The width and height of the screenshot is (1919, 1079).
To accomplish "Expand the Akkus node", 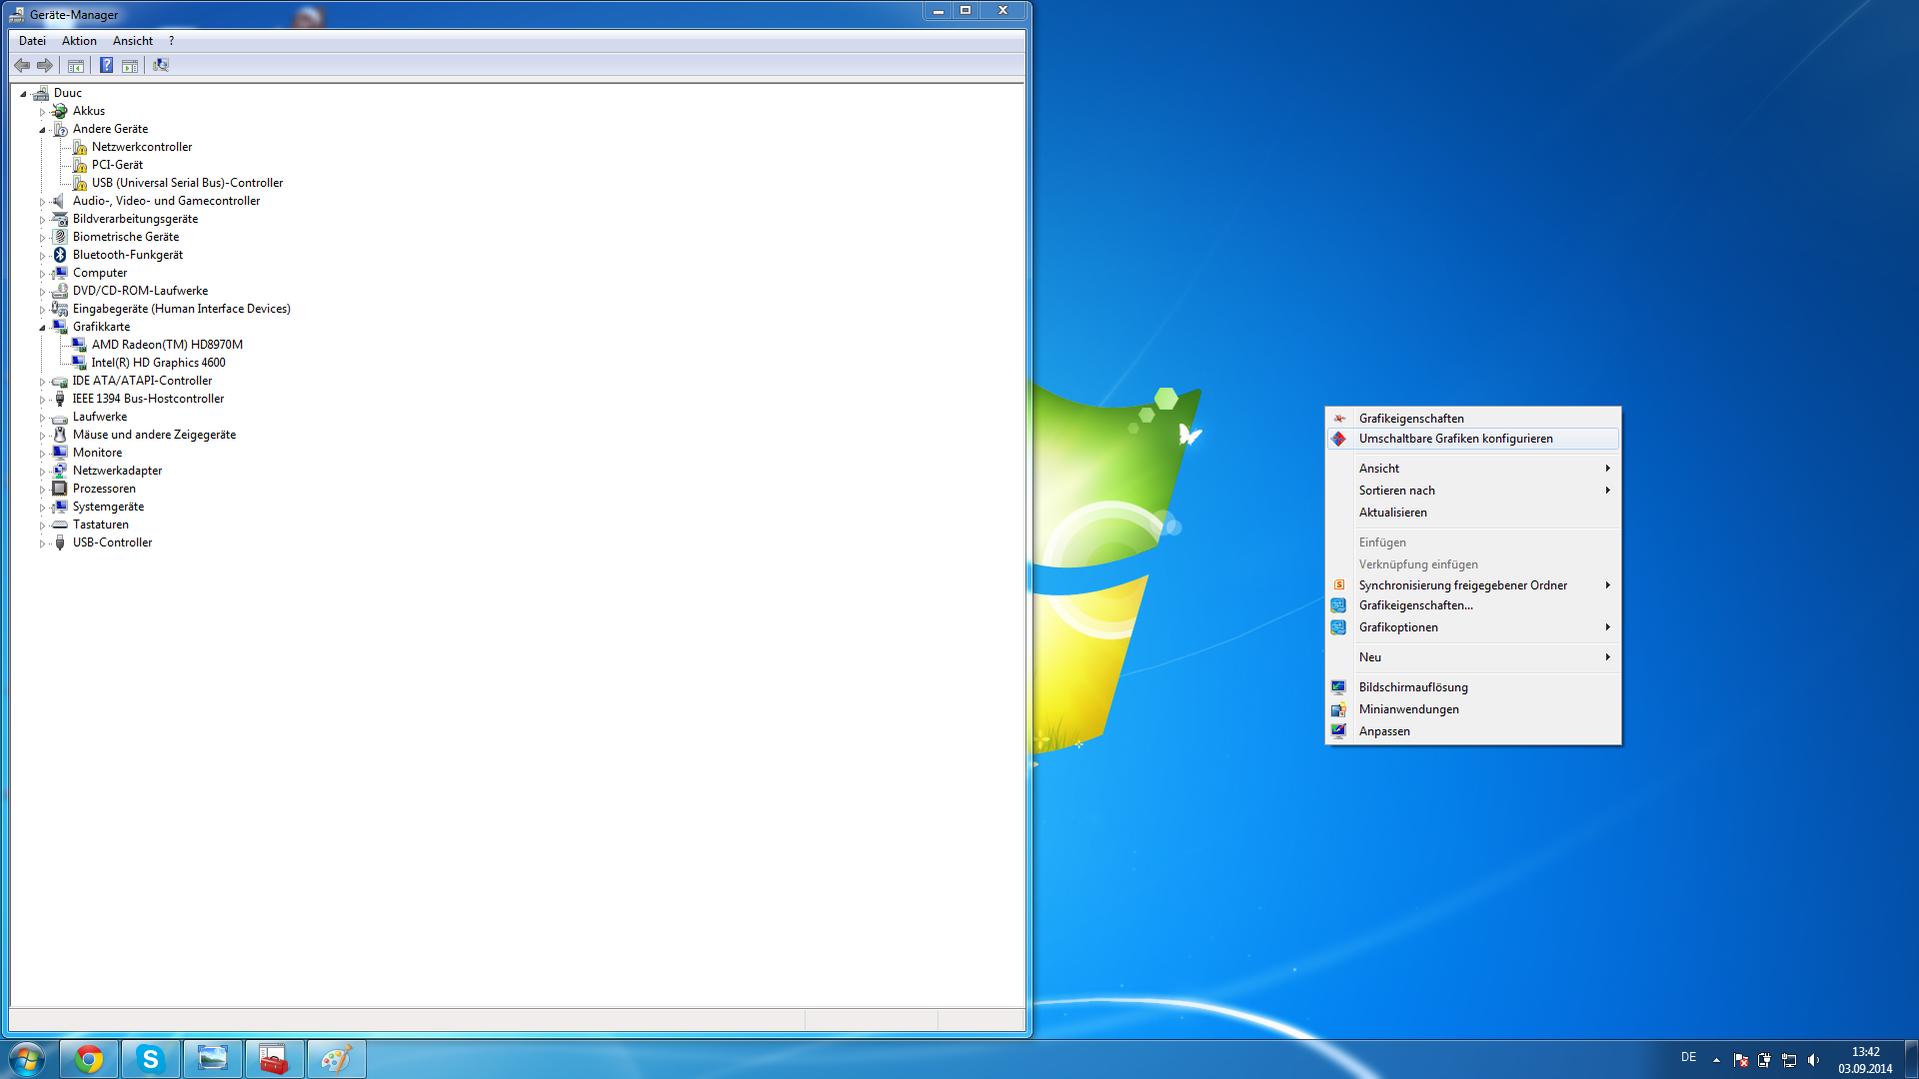I will coord(42,111).
